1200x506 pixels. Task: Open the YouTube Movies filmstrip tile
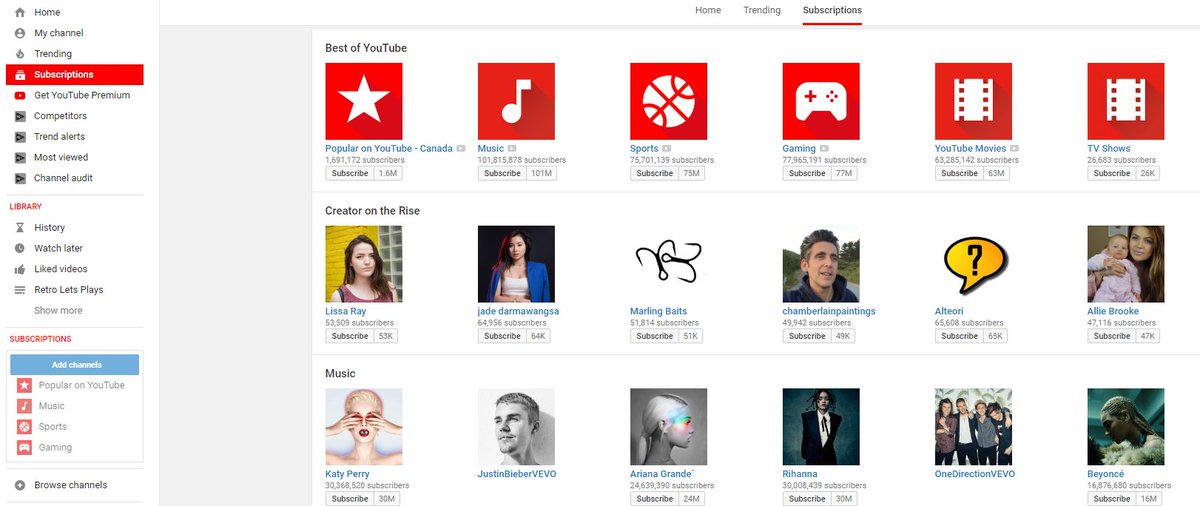pos(973,101)
